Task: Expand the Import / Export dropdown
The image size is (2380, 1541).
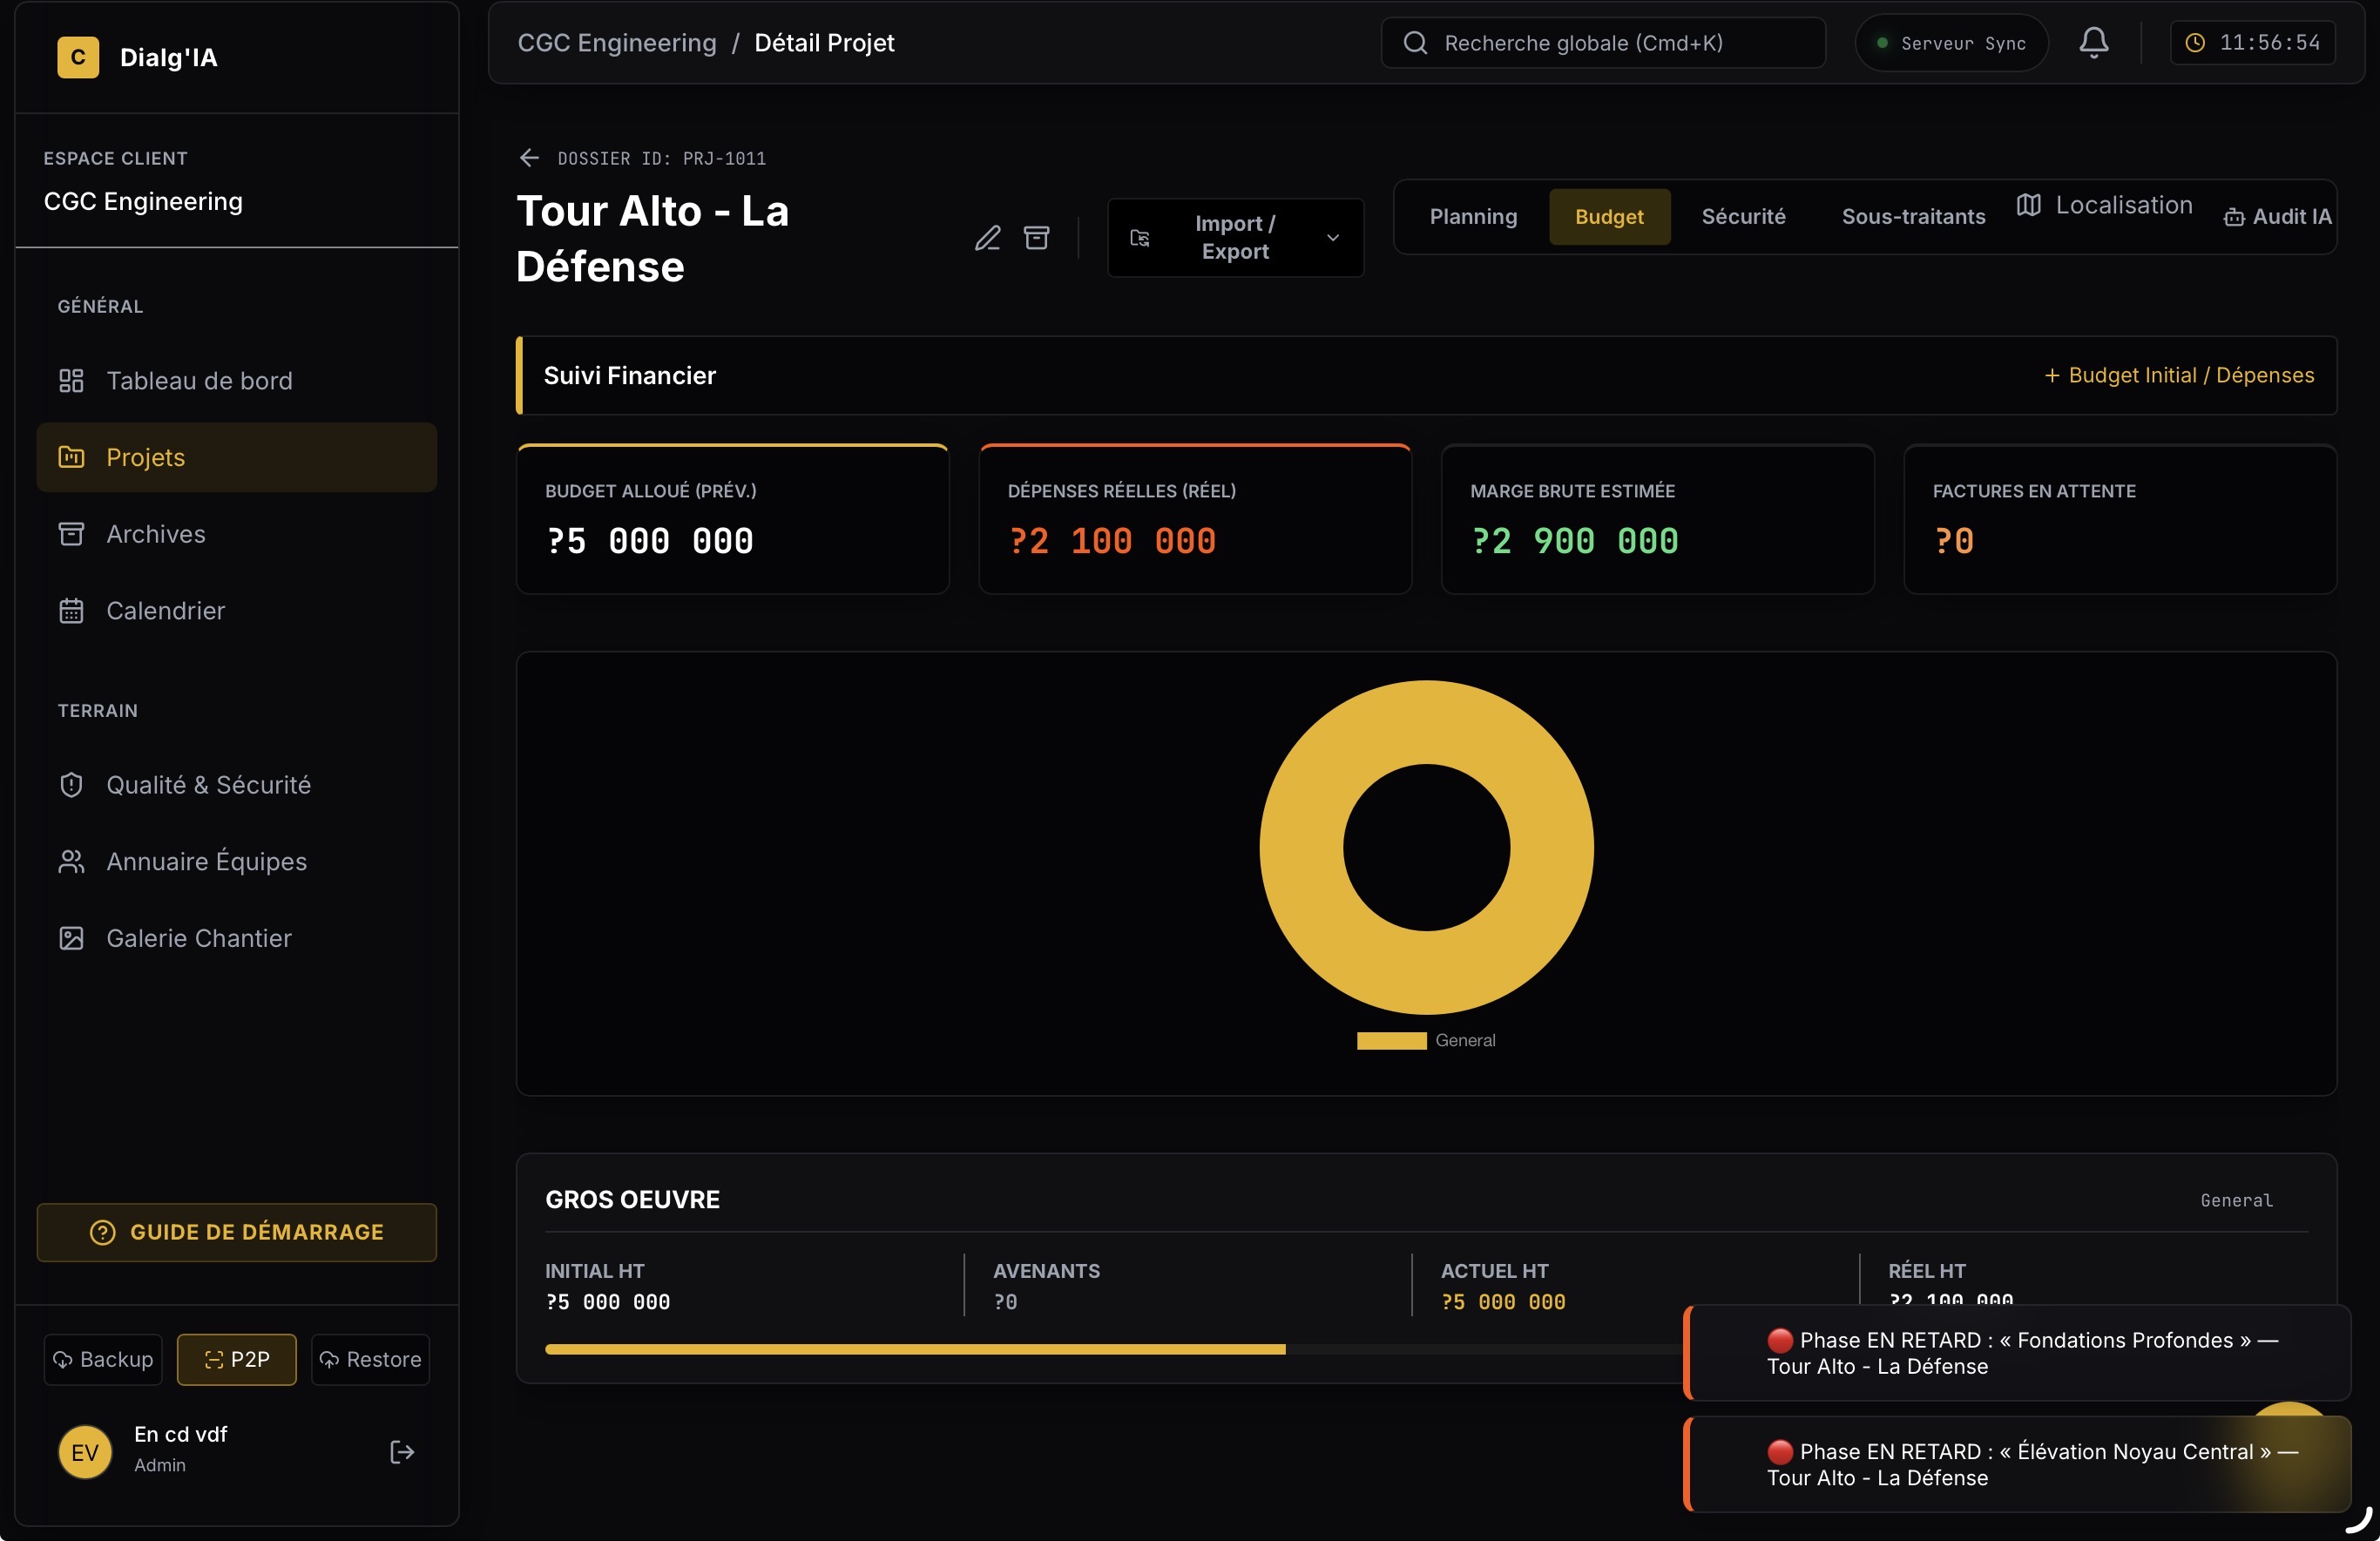Action: click(x=1235, y=238)
